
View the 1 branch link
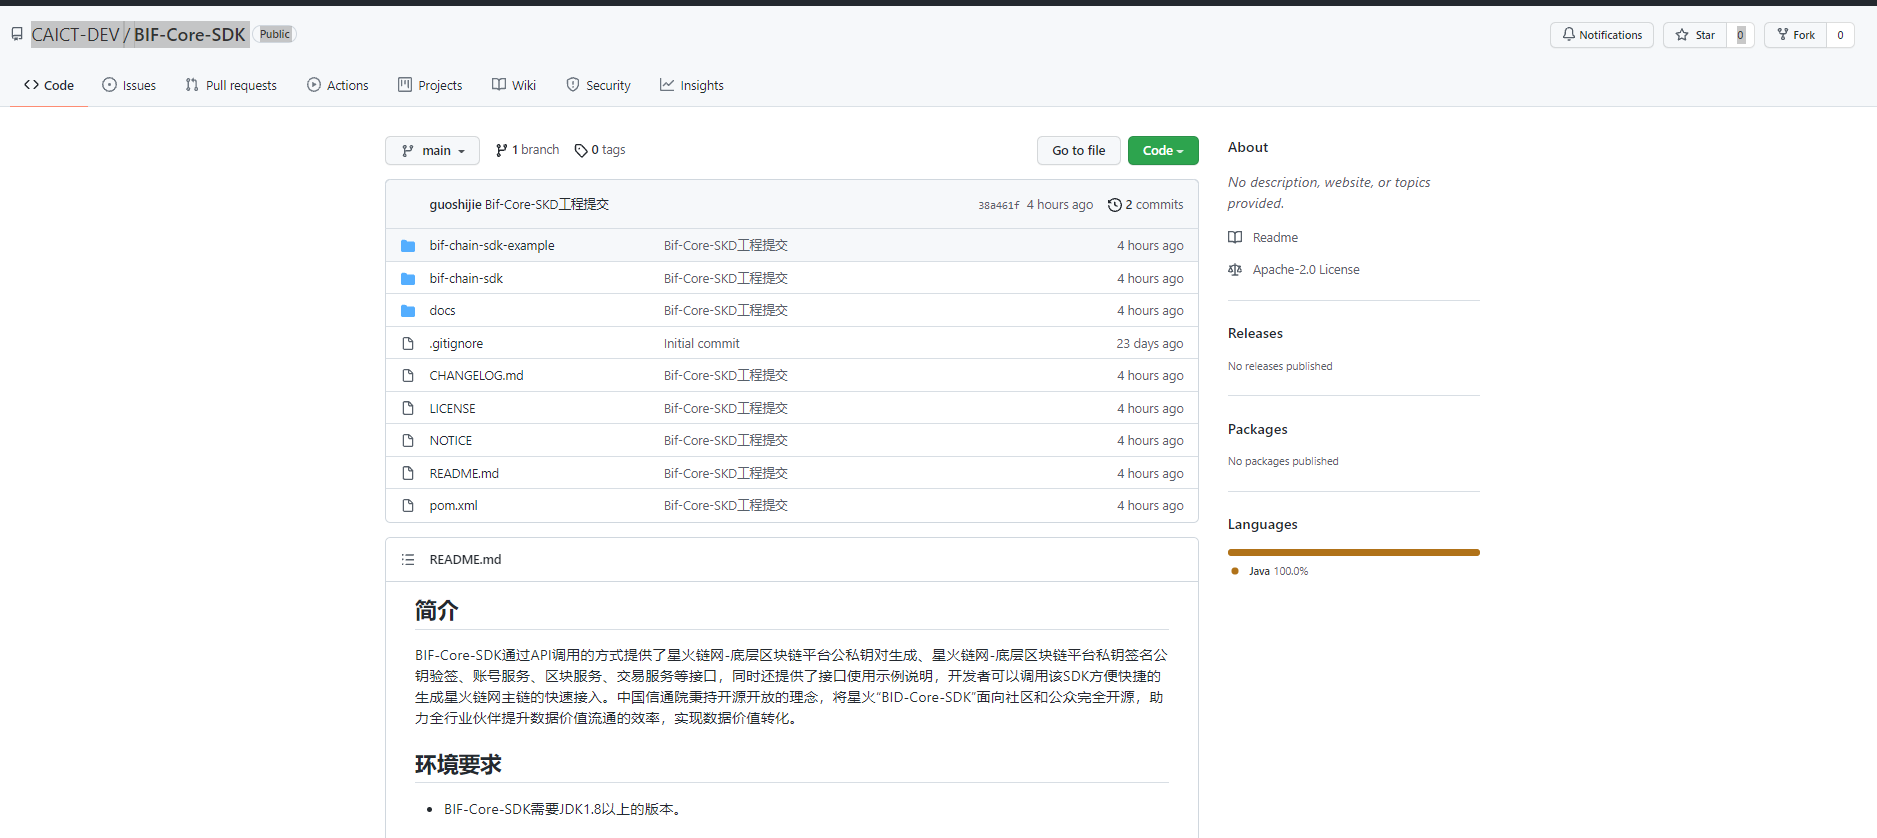pyautogui.click(x=527, y=150)
